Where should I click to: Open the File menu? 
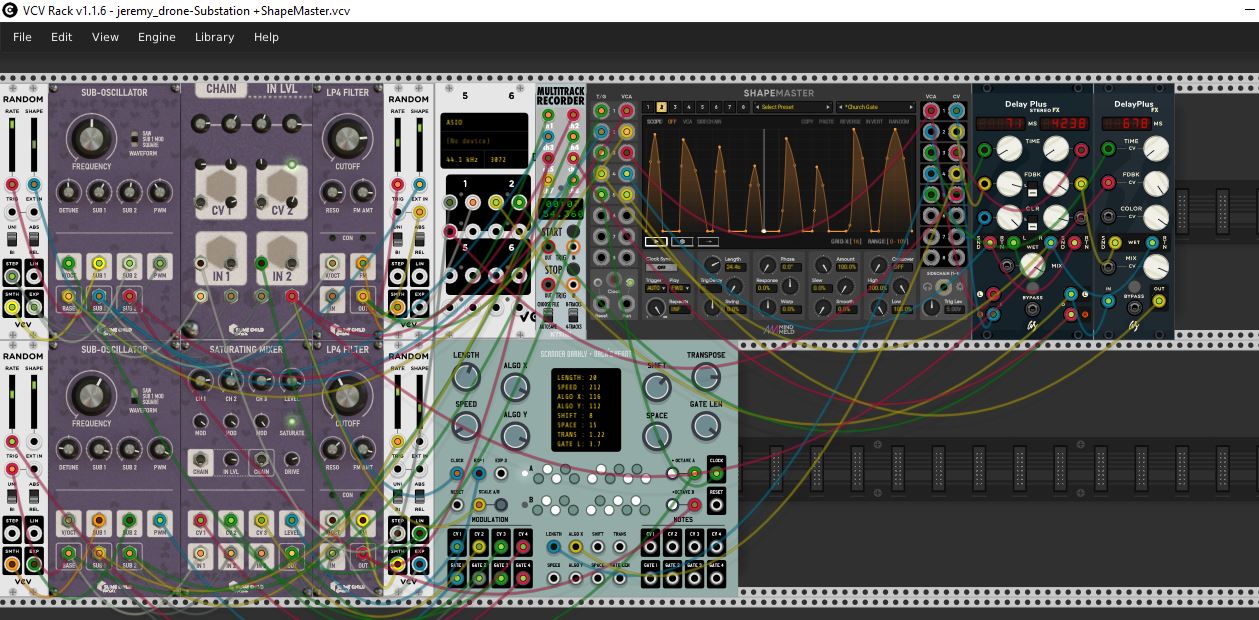22,37
